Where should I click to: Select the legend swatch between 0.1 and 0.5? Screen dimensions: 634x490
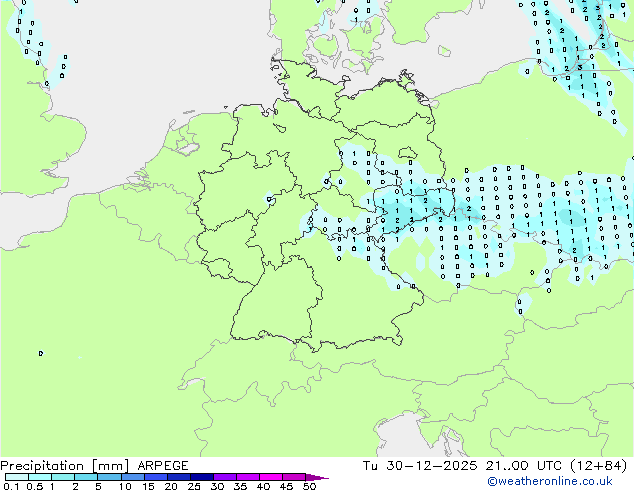pos(17,477)
